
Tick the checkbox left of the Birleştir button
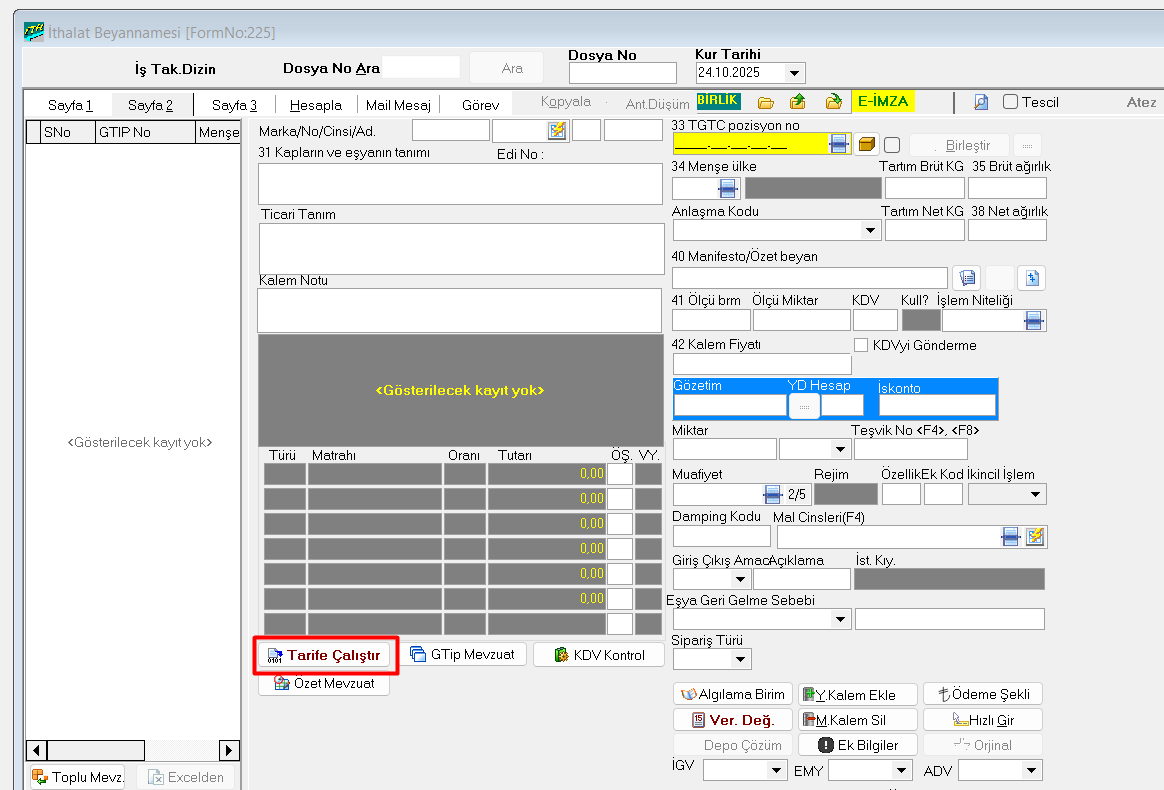tap(892, 144)
